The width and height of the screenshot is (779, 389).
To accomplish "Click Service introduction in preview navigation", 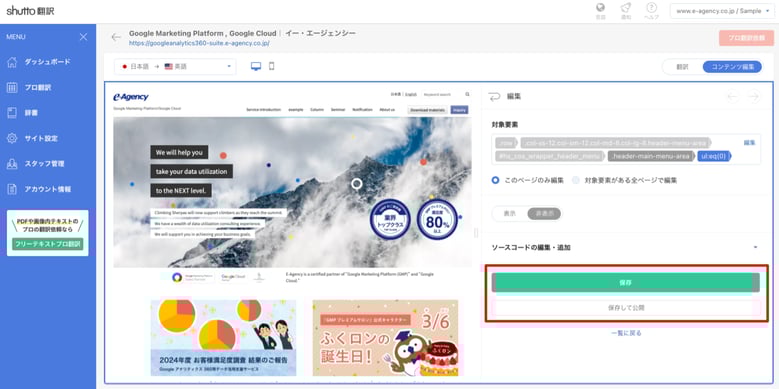I will (x=263, y=109).
